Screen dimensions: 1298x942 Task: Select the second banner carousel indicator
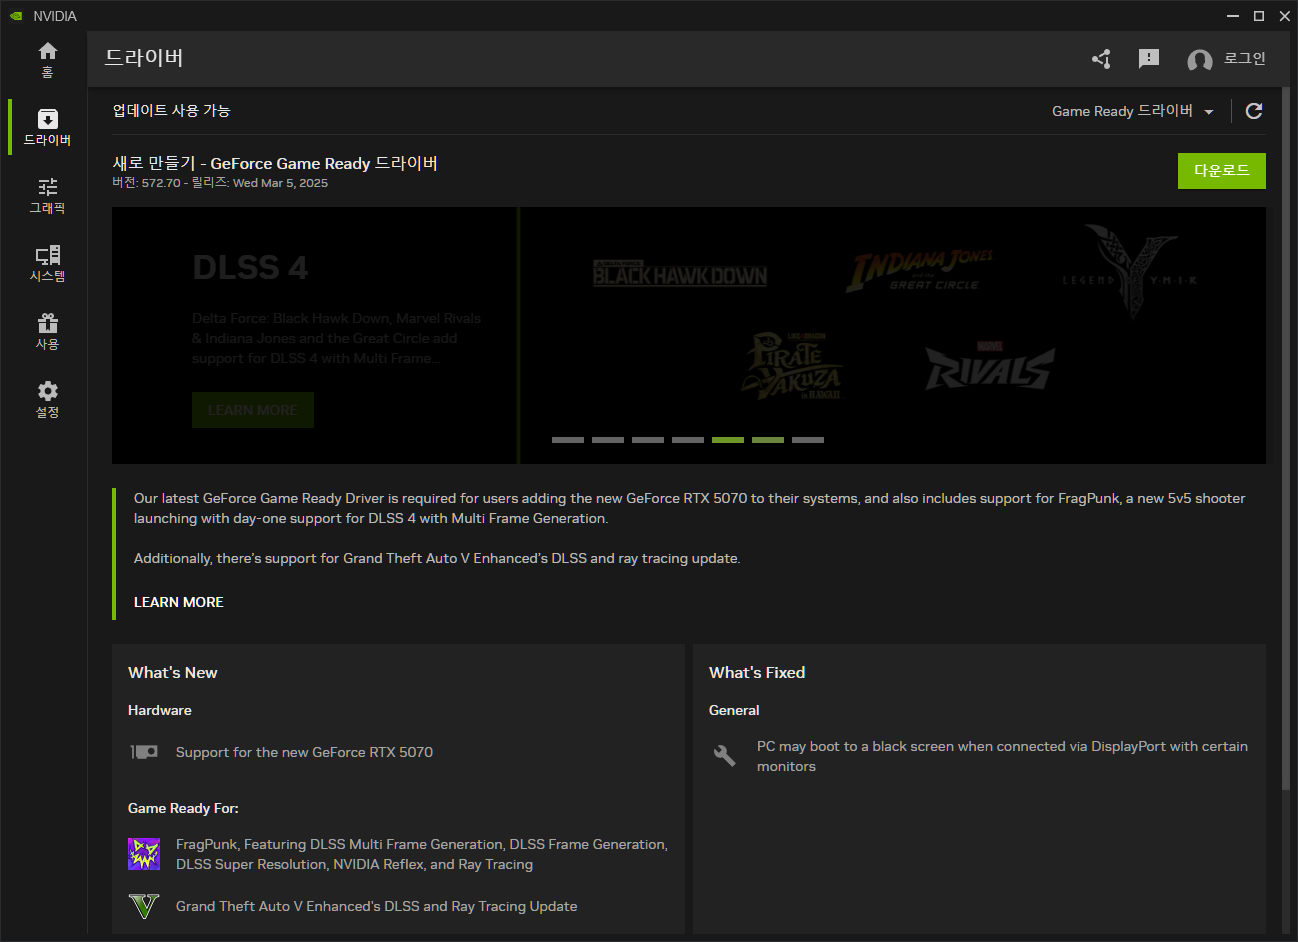(608, 440)
